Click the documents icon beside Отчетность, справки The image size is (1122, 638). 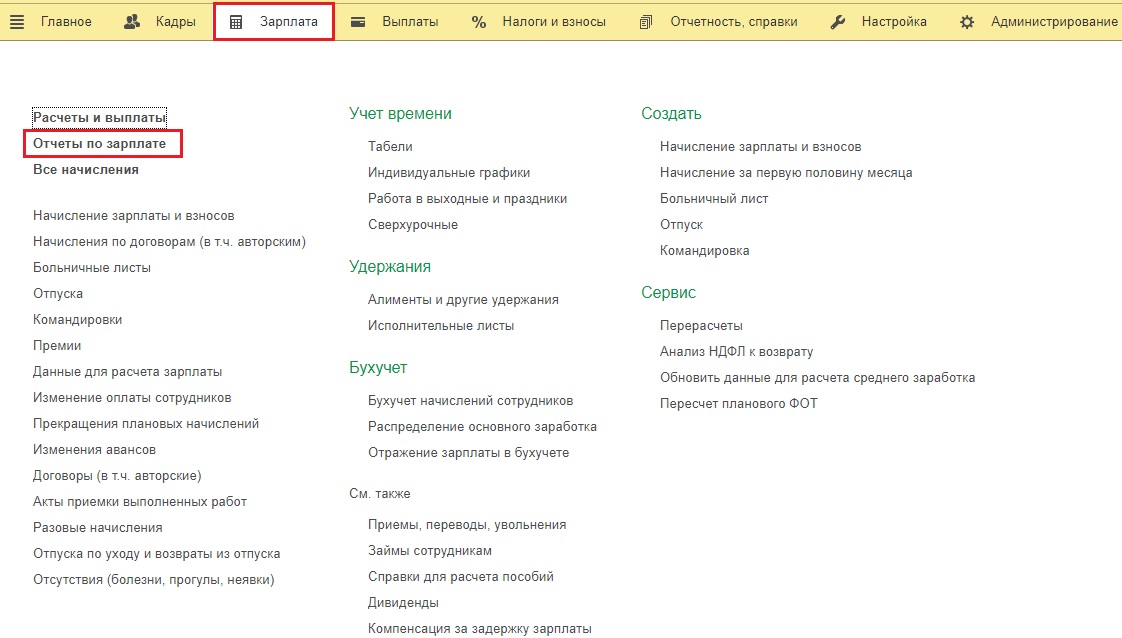[645, 22]
